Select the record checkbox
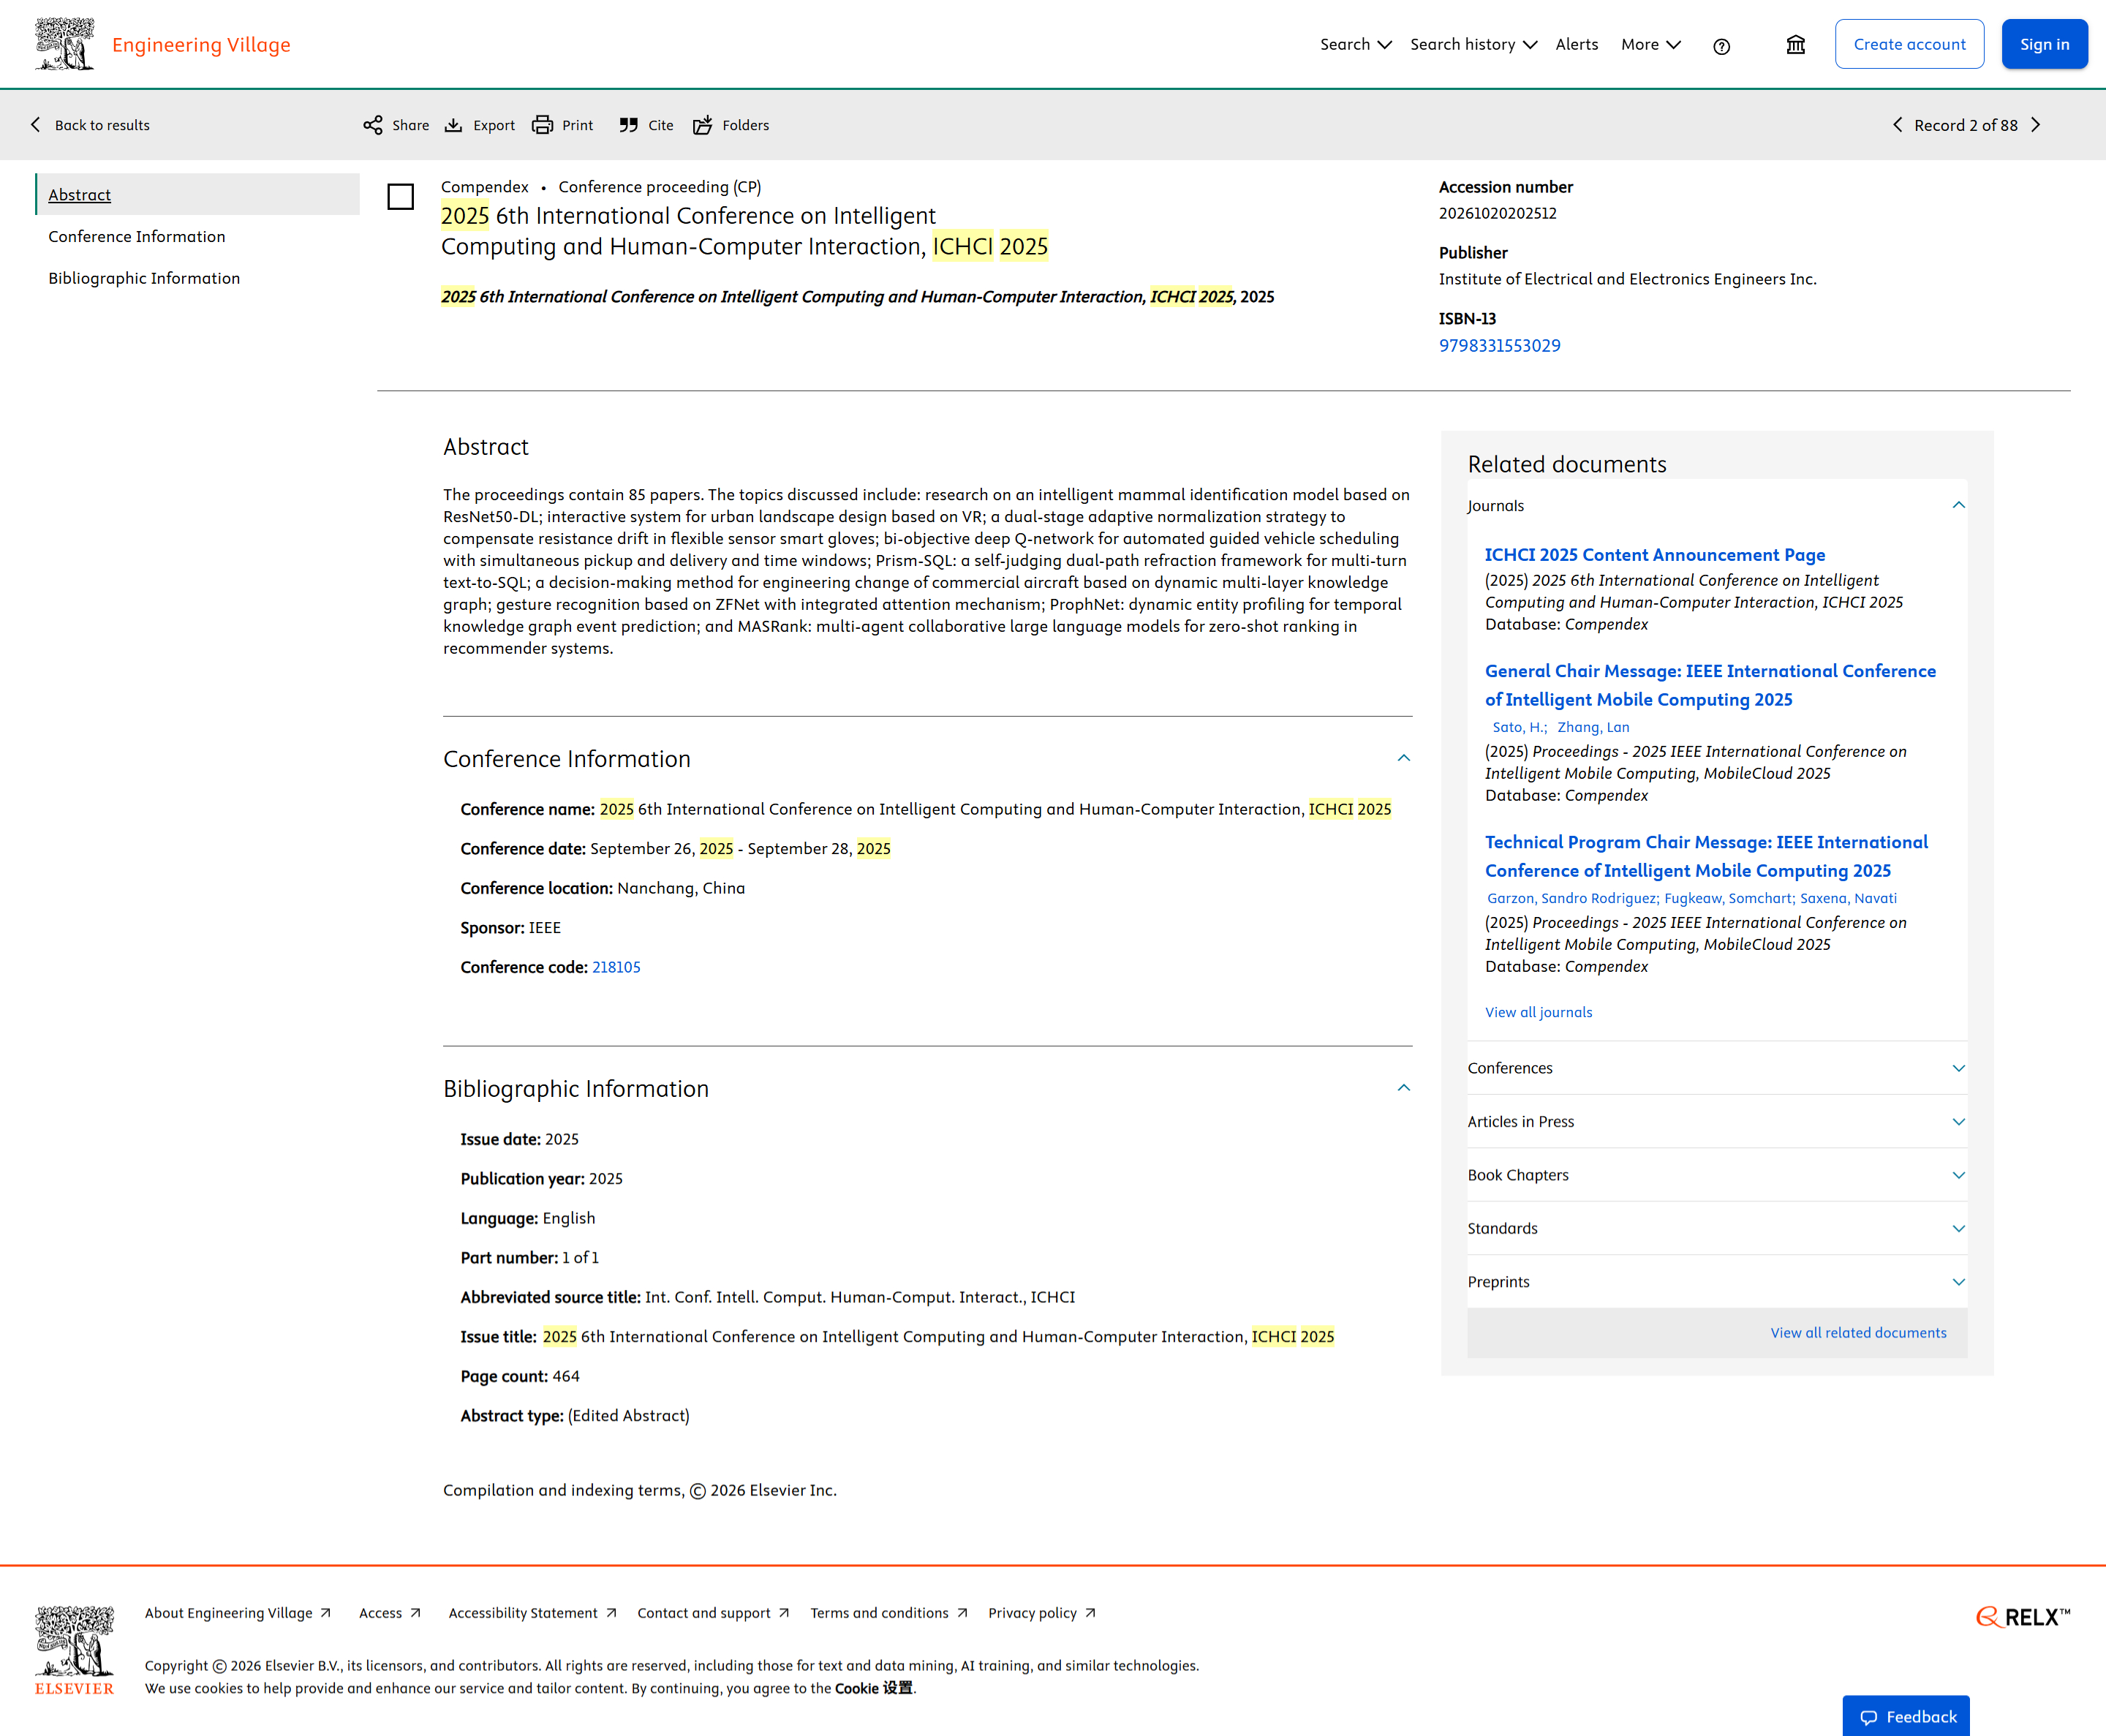 point(401,197)
